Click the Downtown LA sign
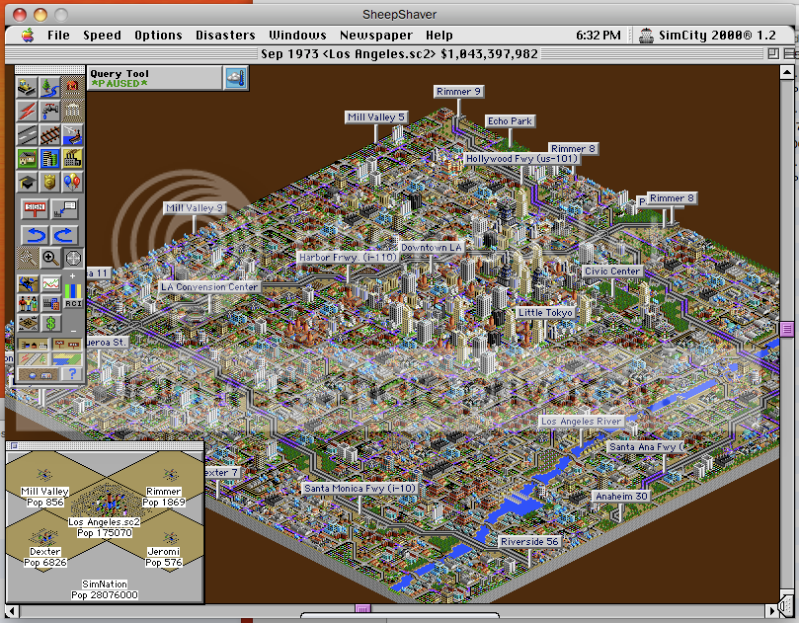This screenshot has width=799, height=623. point(431,248)
